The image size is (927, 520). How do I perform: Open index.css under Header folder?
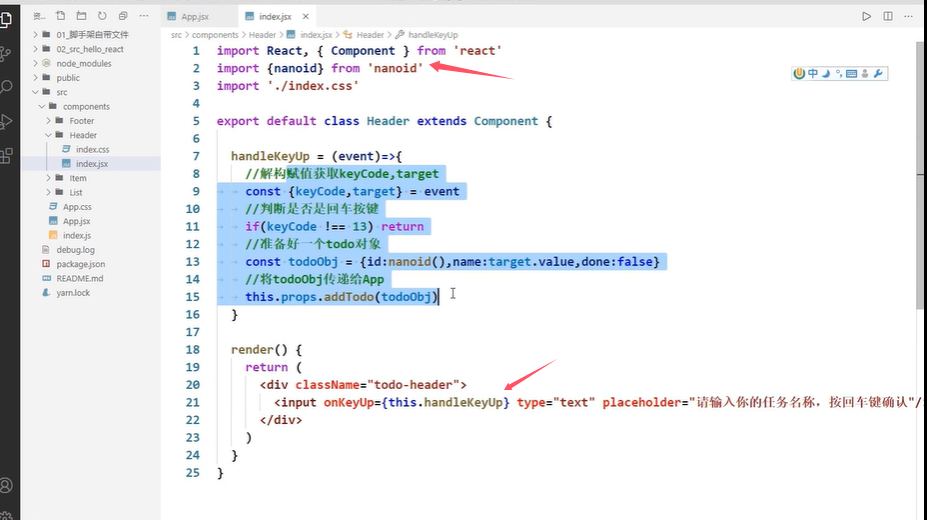(92, 150)
